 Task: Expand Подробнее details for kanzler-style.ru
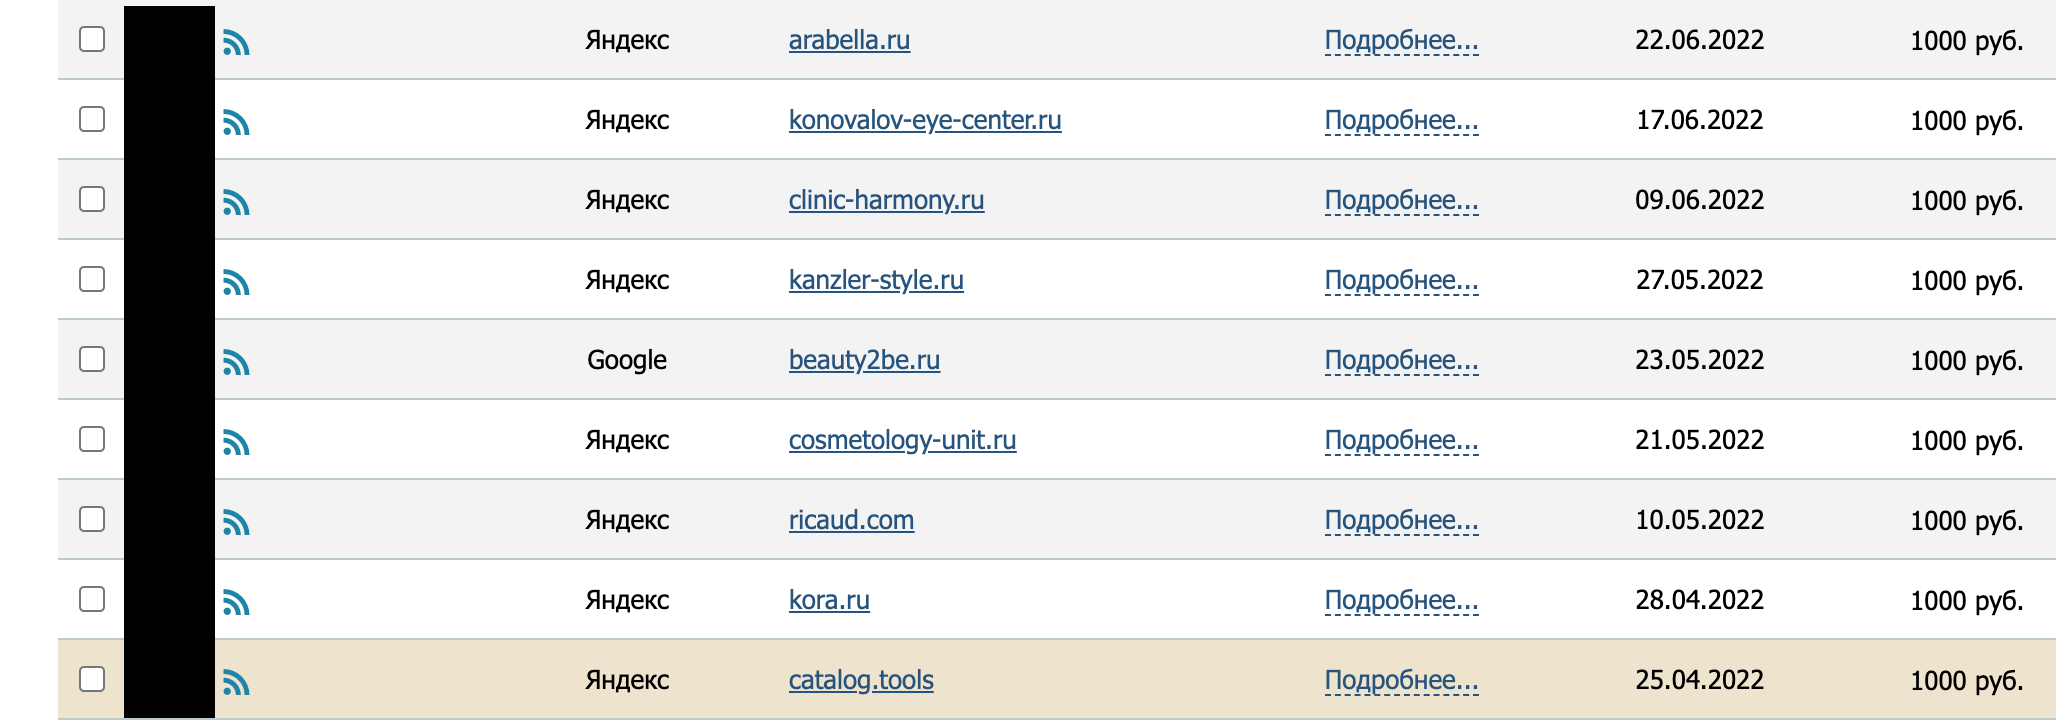1401,281
